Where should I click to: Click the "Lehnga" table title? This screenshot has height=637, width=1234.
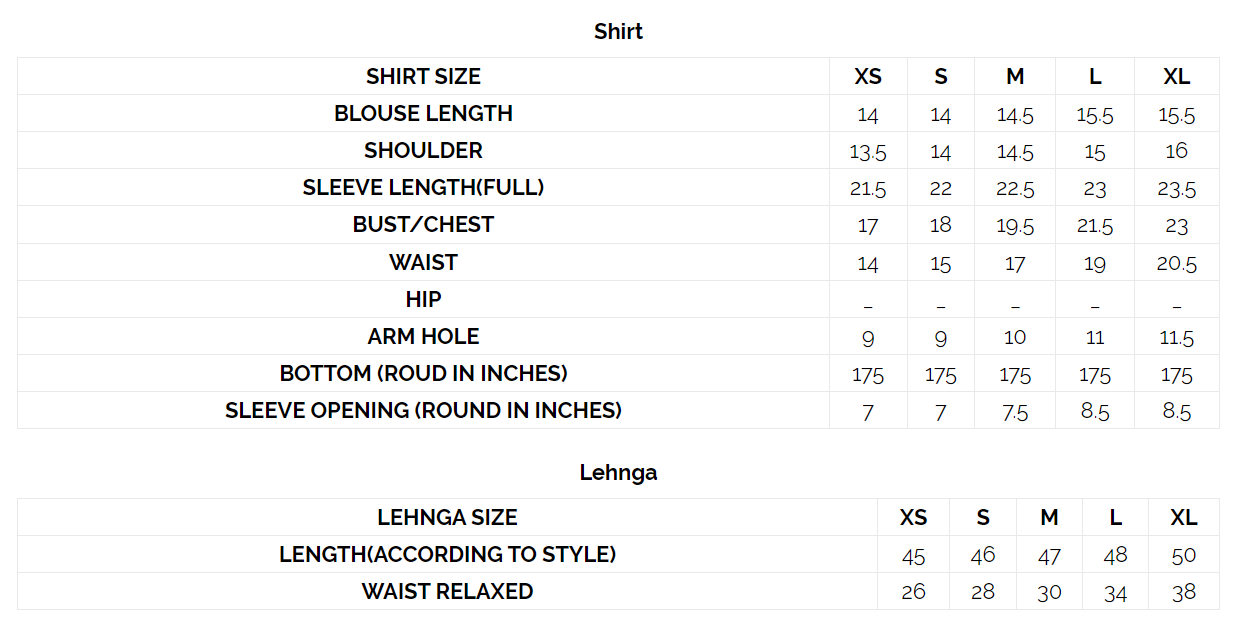618,472
